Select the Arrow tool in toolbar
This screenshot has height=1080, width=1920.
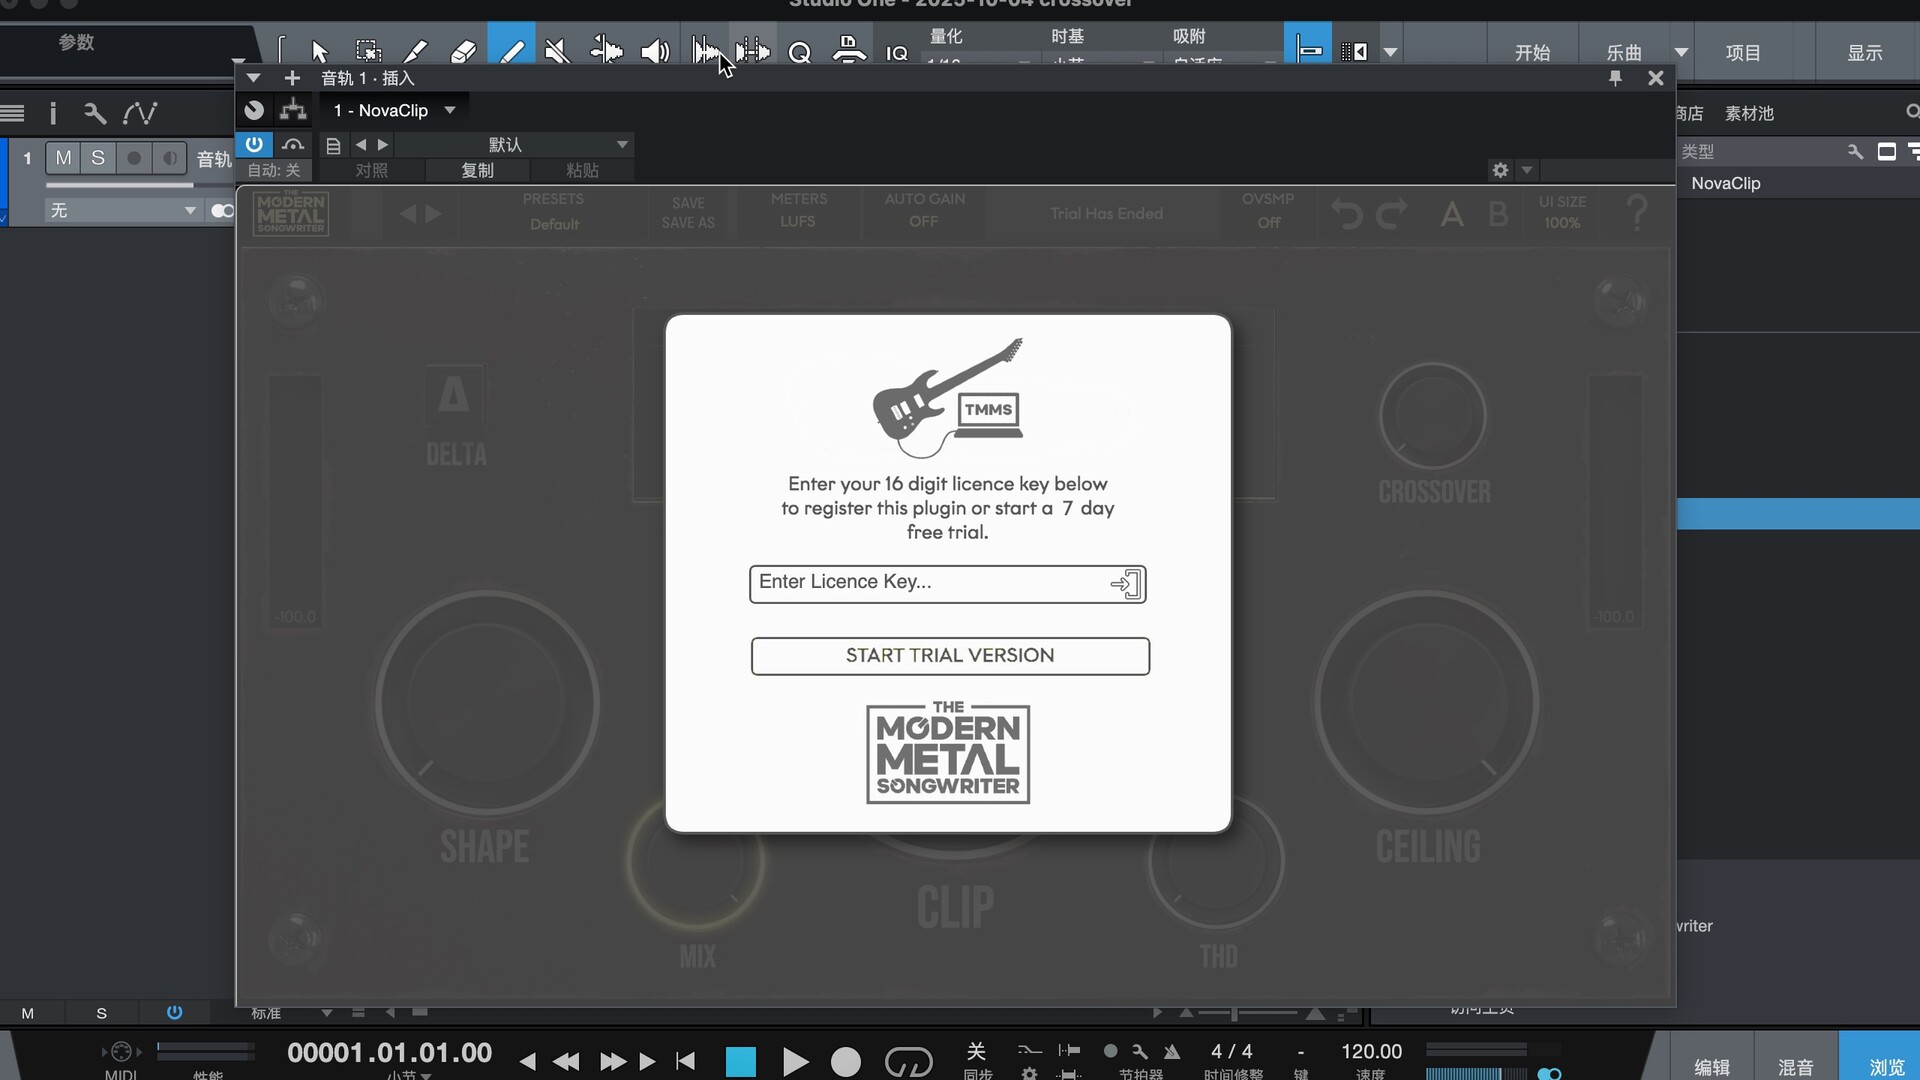(319, 51)
